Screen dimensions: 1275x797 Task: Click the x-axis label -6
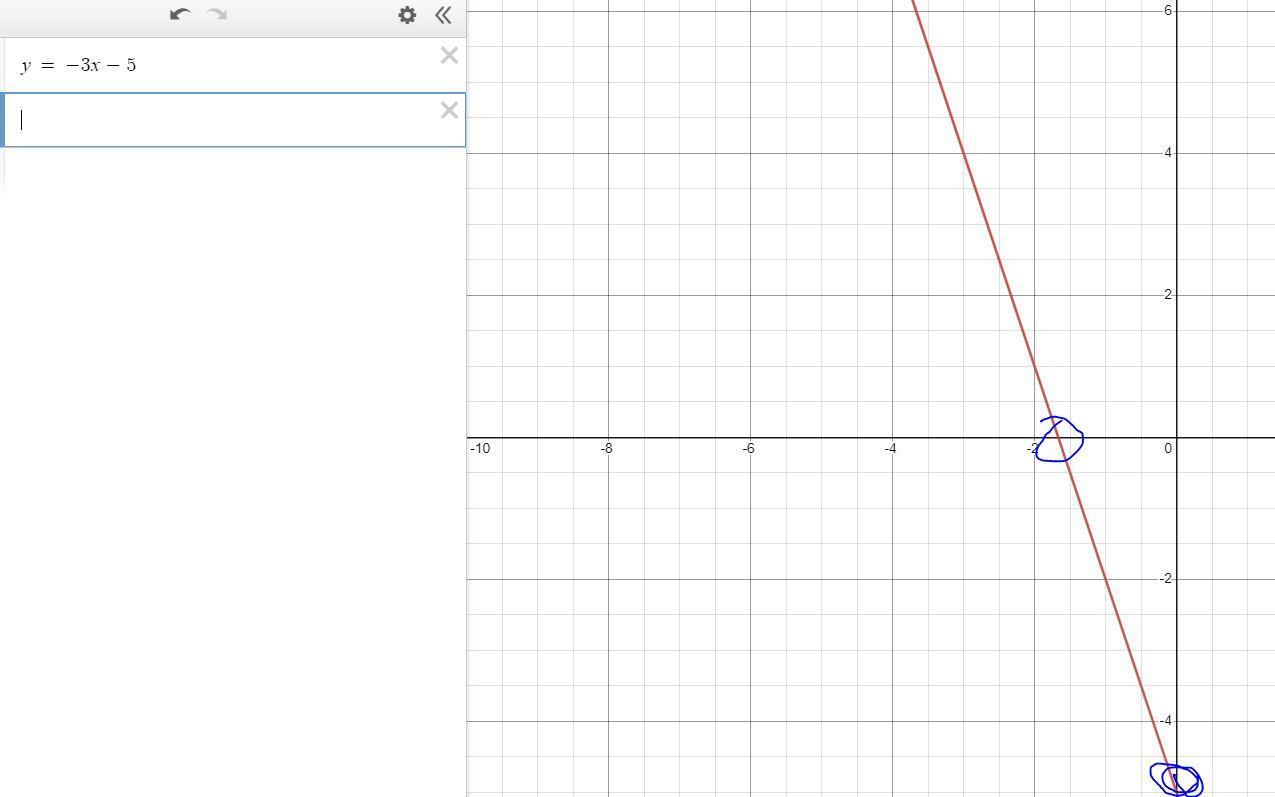749,448
